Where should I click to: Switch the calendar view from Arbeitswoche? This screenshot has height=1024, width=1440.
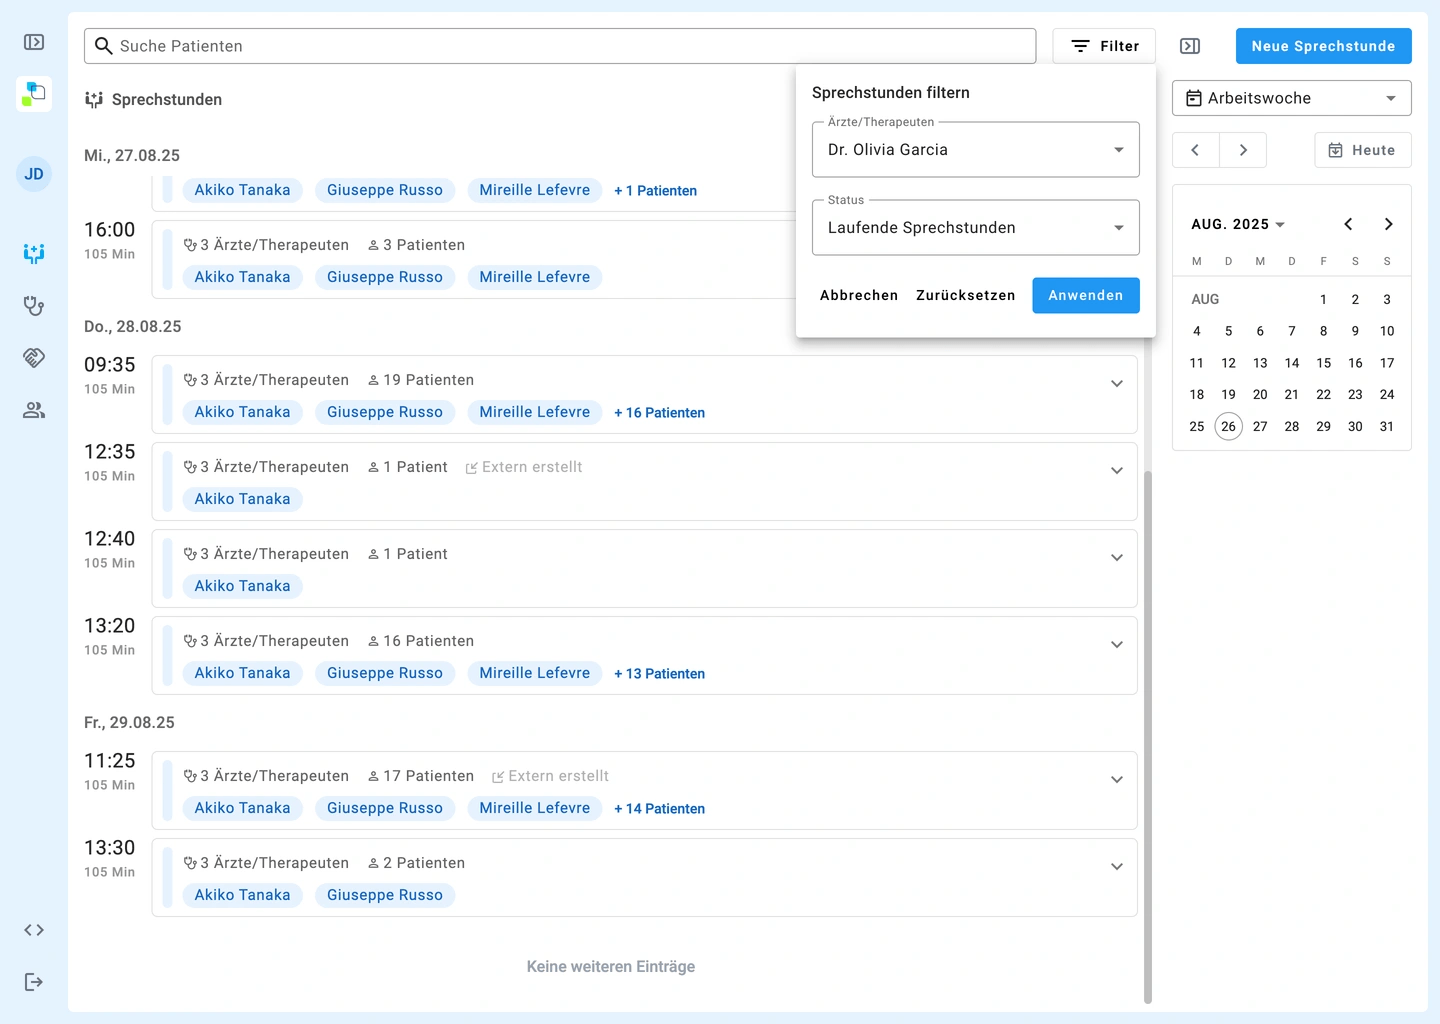tap(1291, 97)
